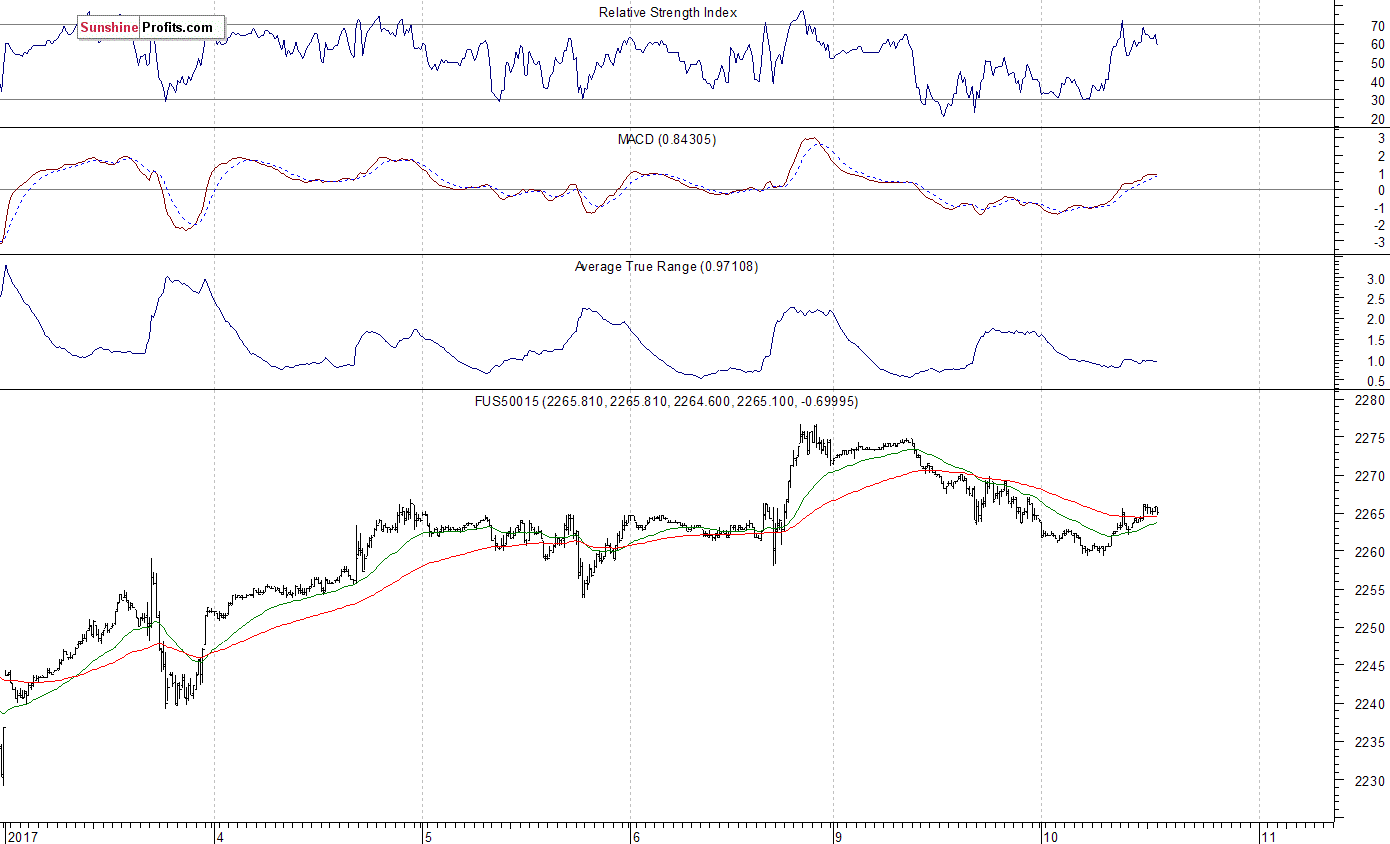Click the 2.5 value on the ATR axis
This screenshot has height=844, width=1390.
1376,300
